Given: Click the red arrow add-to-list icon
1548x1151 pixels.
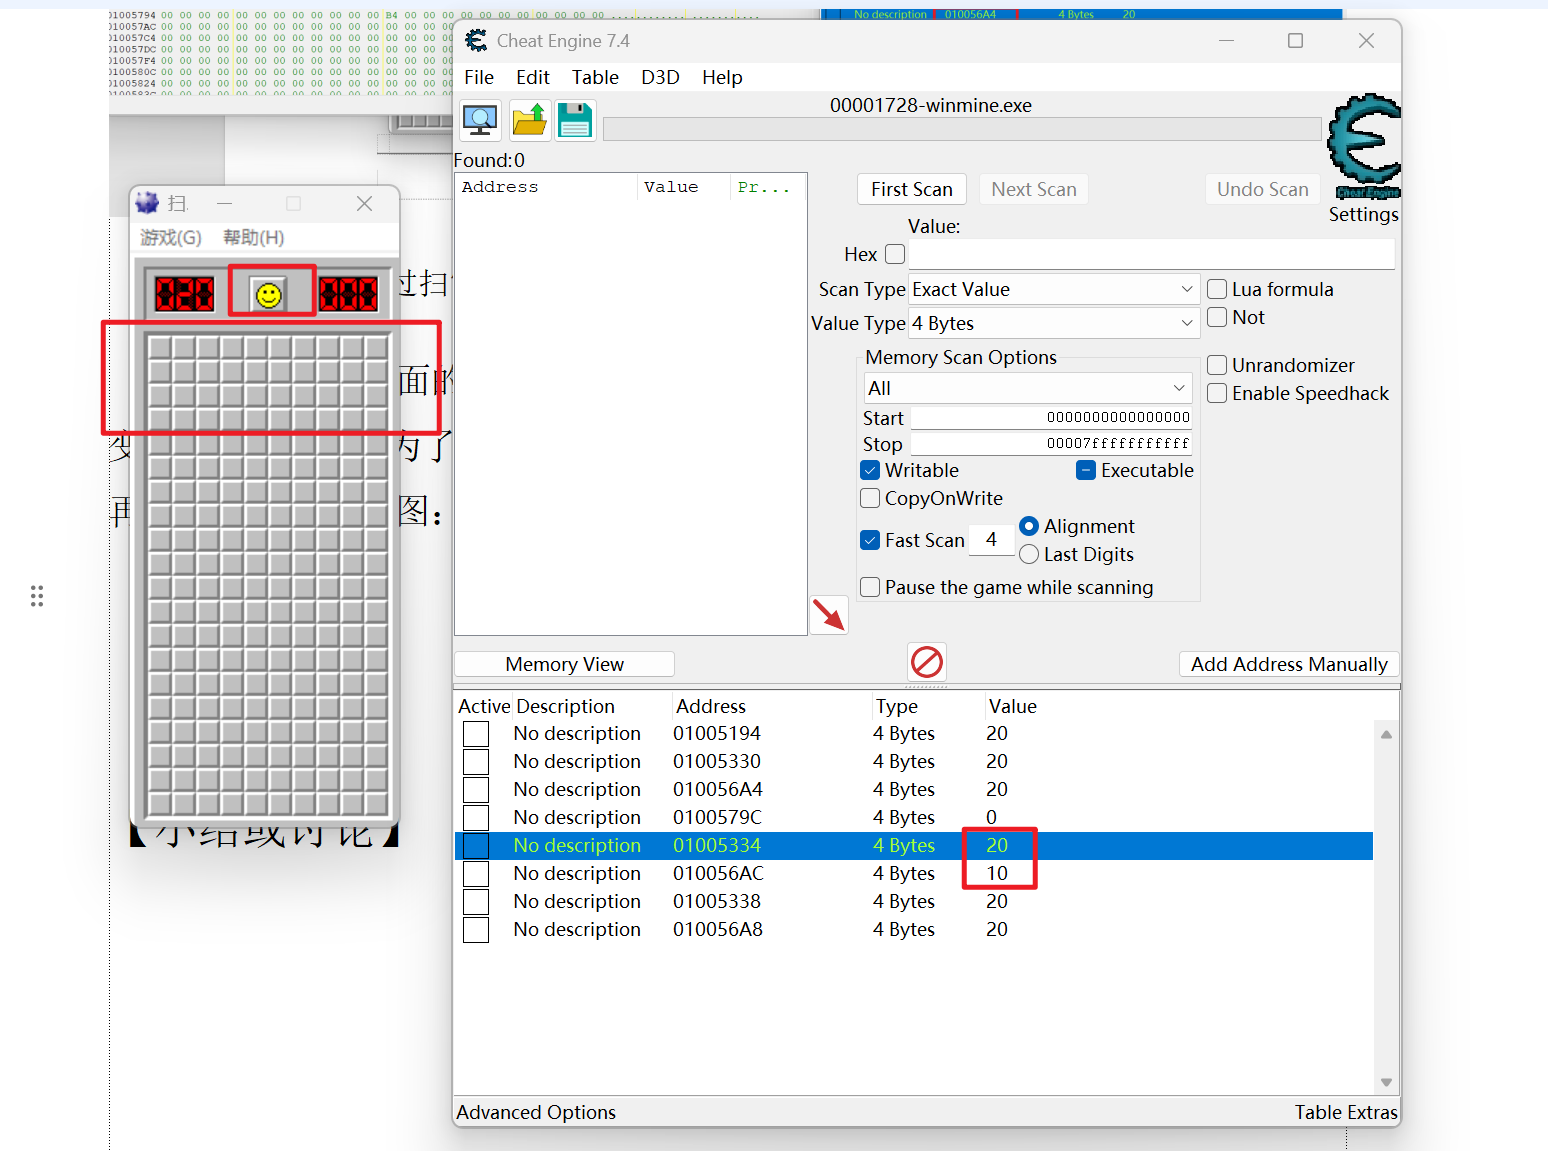Looking at the screenshot, I should pos(829,615).
